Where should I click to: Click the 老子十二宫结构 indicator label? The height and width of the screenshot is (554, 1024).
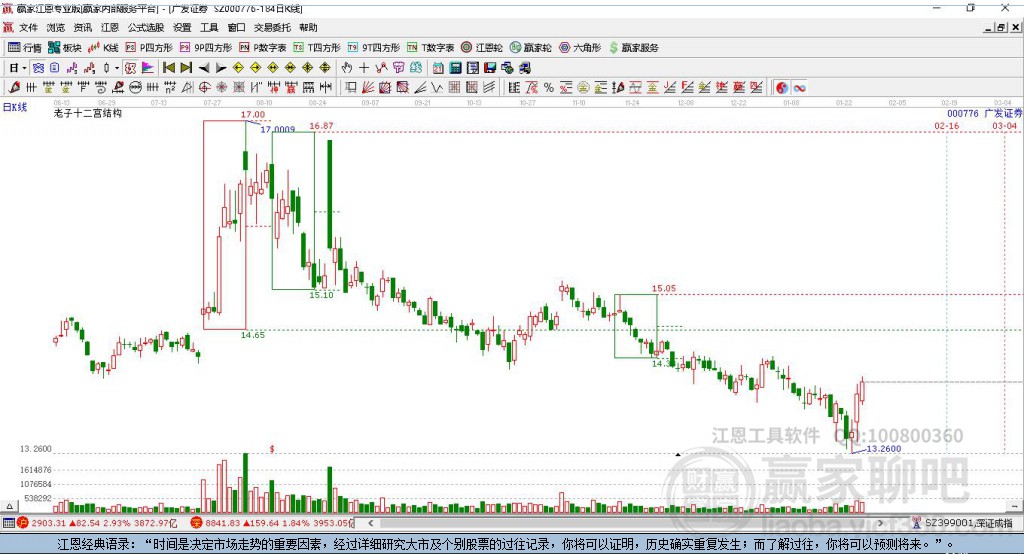coord(88,113)
